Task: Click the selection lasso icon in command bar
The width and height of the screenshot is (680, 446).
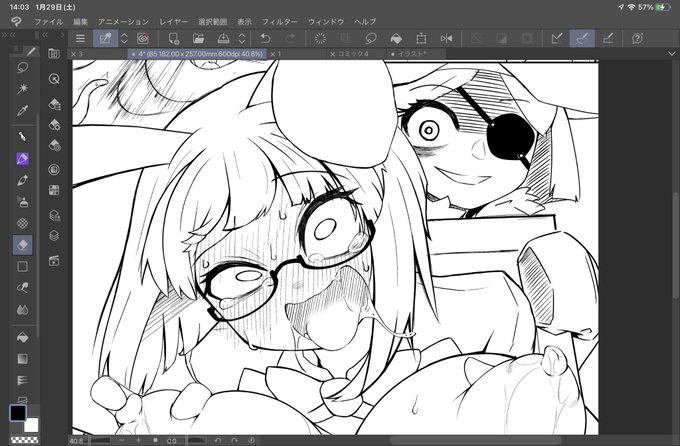Action: 371,39
